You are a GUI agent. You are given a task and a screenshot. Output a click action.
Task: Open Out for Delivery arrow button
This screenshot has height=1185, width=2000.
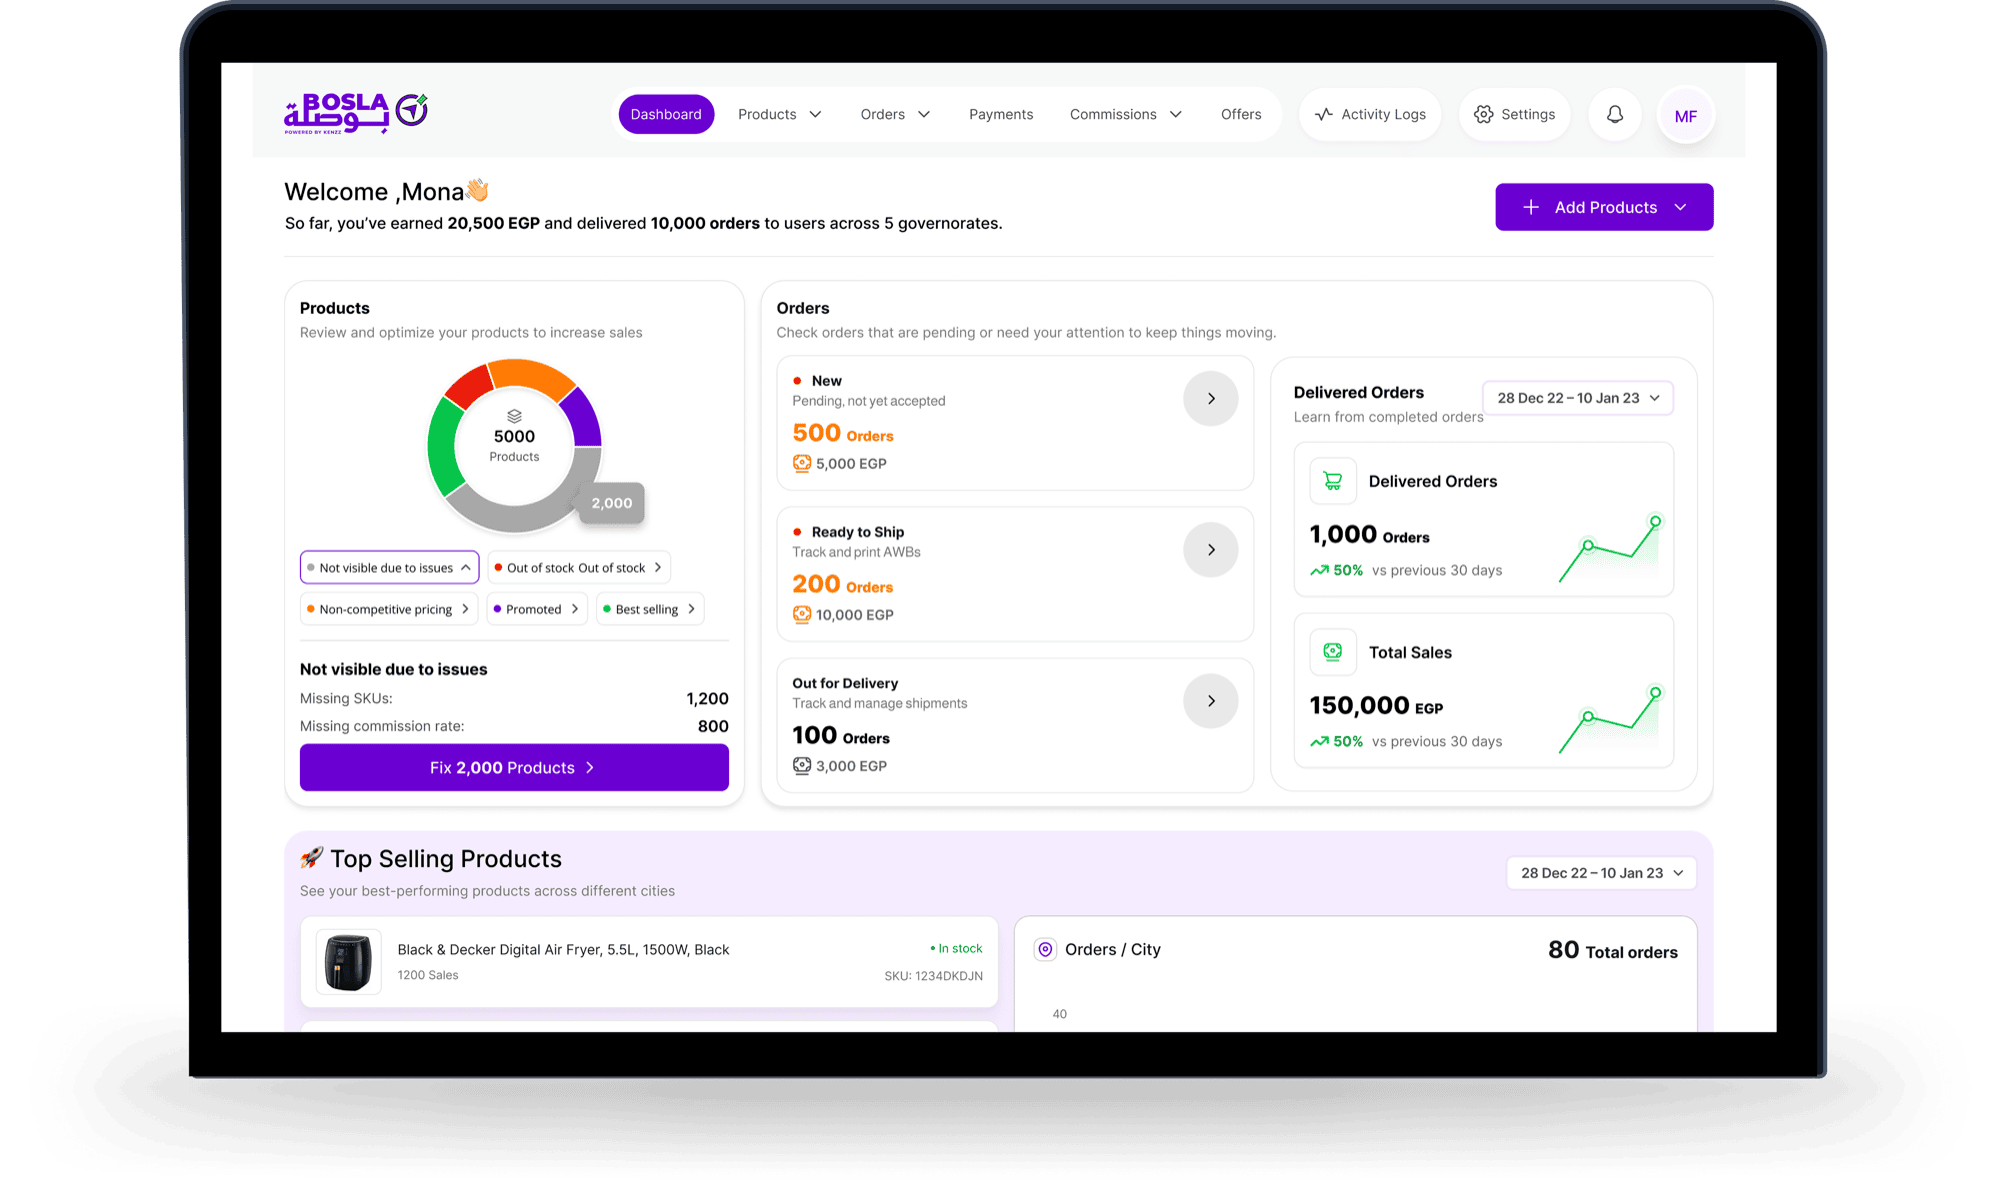tap(1211, 700)
